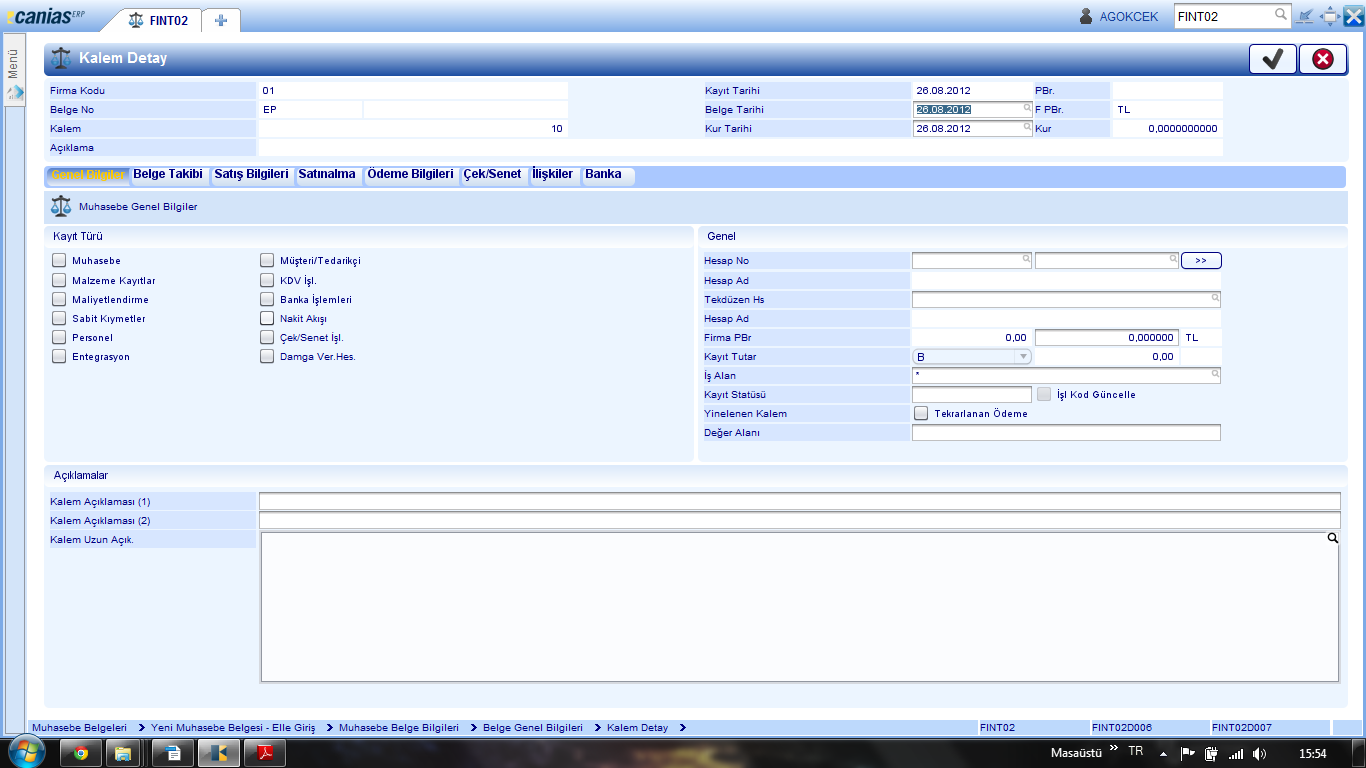Click toolbar pin icon beside fullscreen arrows

1305,16
